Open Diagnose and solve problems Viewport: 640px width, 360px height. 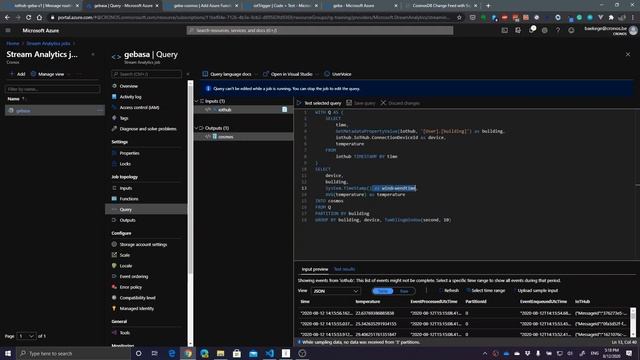148,129
